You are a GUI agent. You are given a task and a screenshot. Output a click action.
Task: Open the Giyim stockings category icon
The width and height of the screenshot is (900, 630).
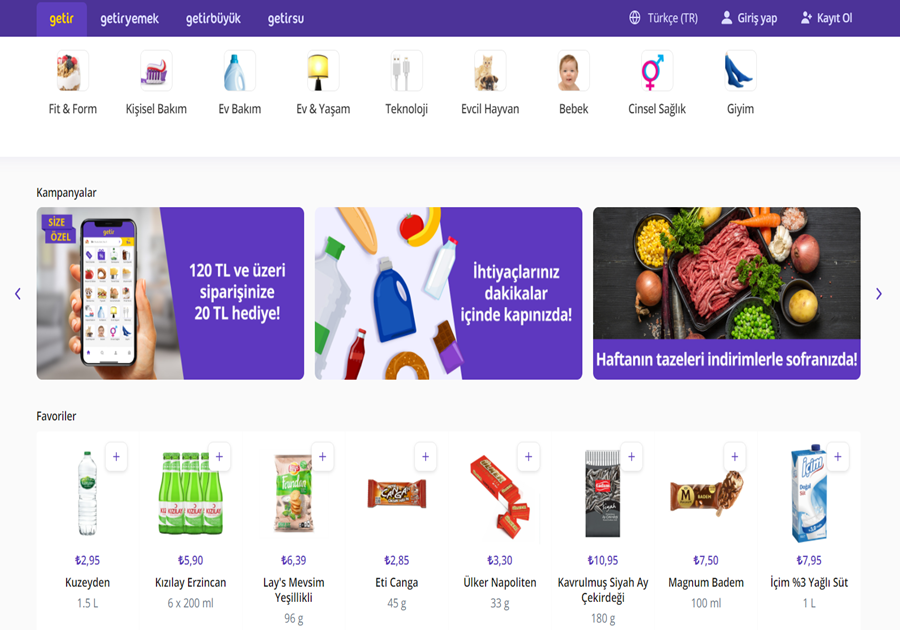(740, 71)
